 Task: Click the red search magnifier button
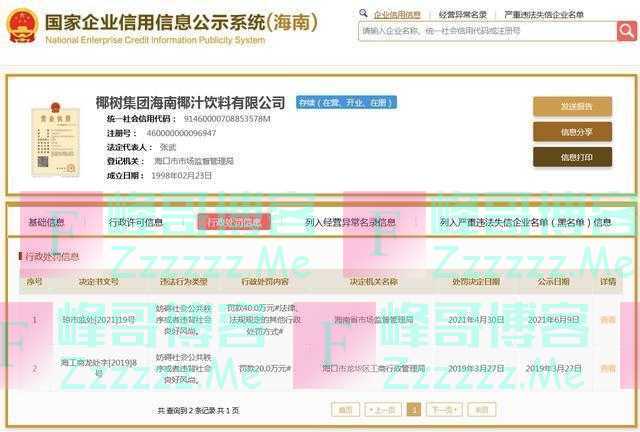(627, 31)
